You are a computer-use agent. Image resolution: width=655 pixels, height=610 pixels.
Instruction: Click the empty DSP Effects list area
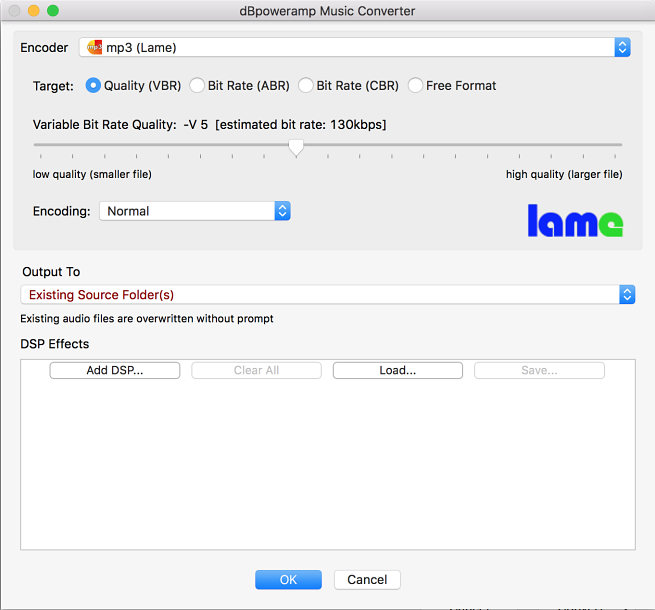[328, 464]
